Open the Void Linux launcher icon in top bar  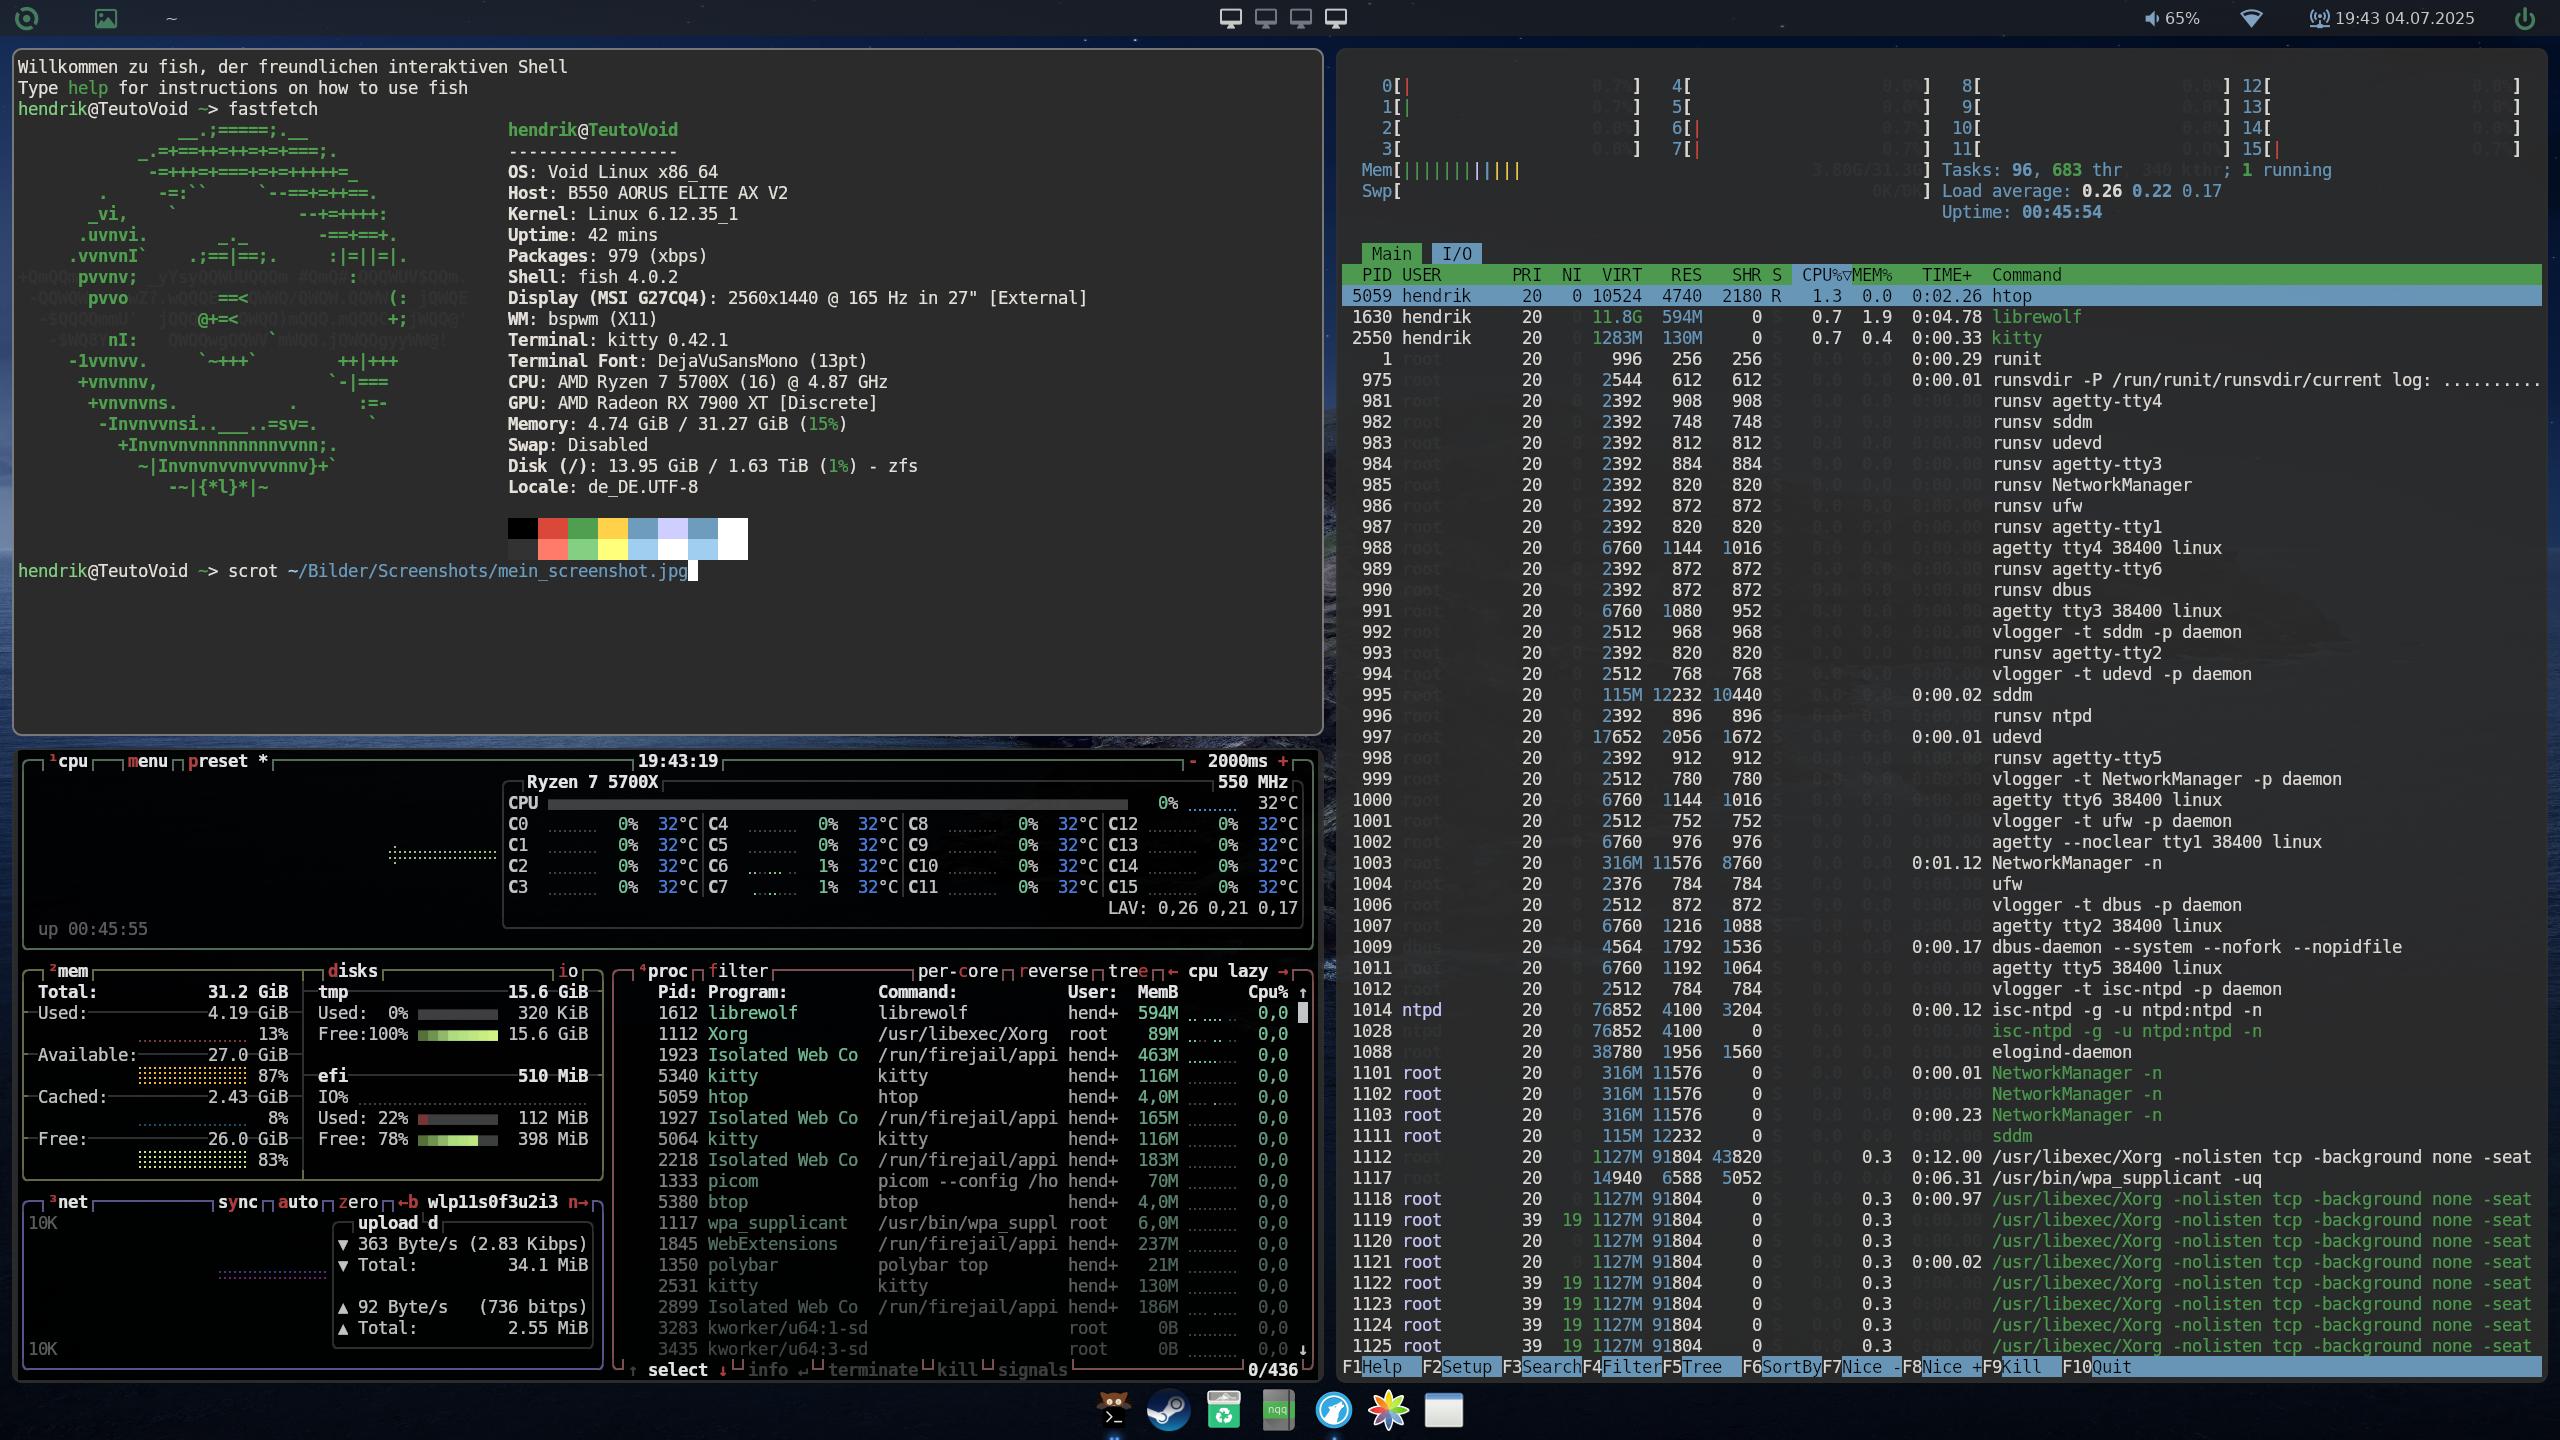click(27, 18)
